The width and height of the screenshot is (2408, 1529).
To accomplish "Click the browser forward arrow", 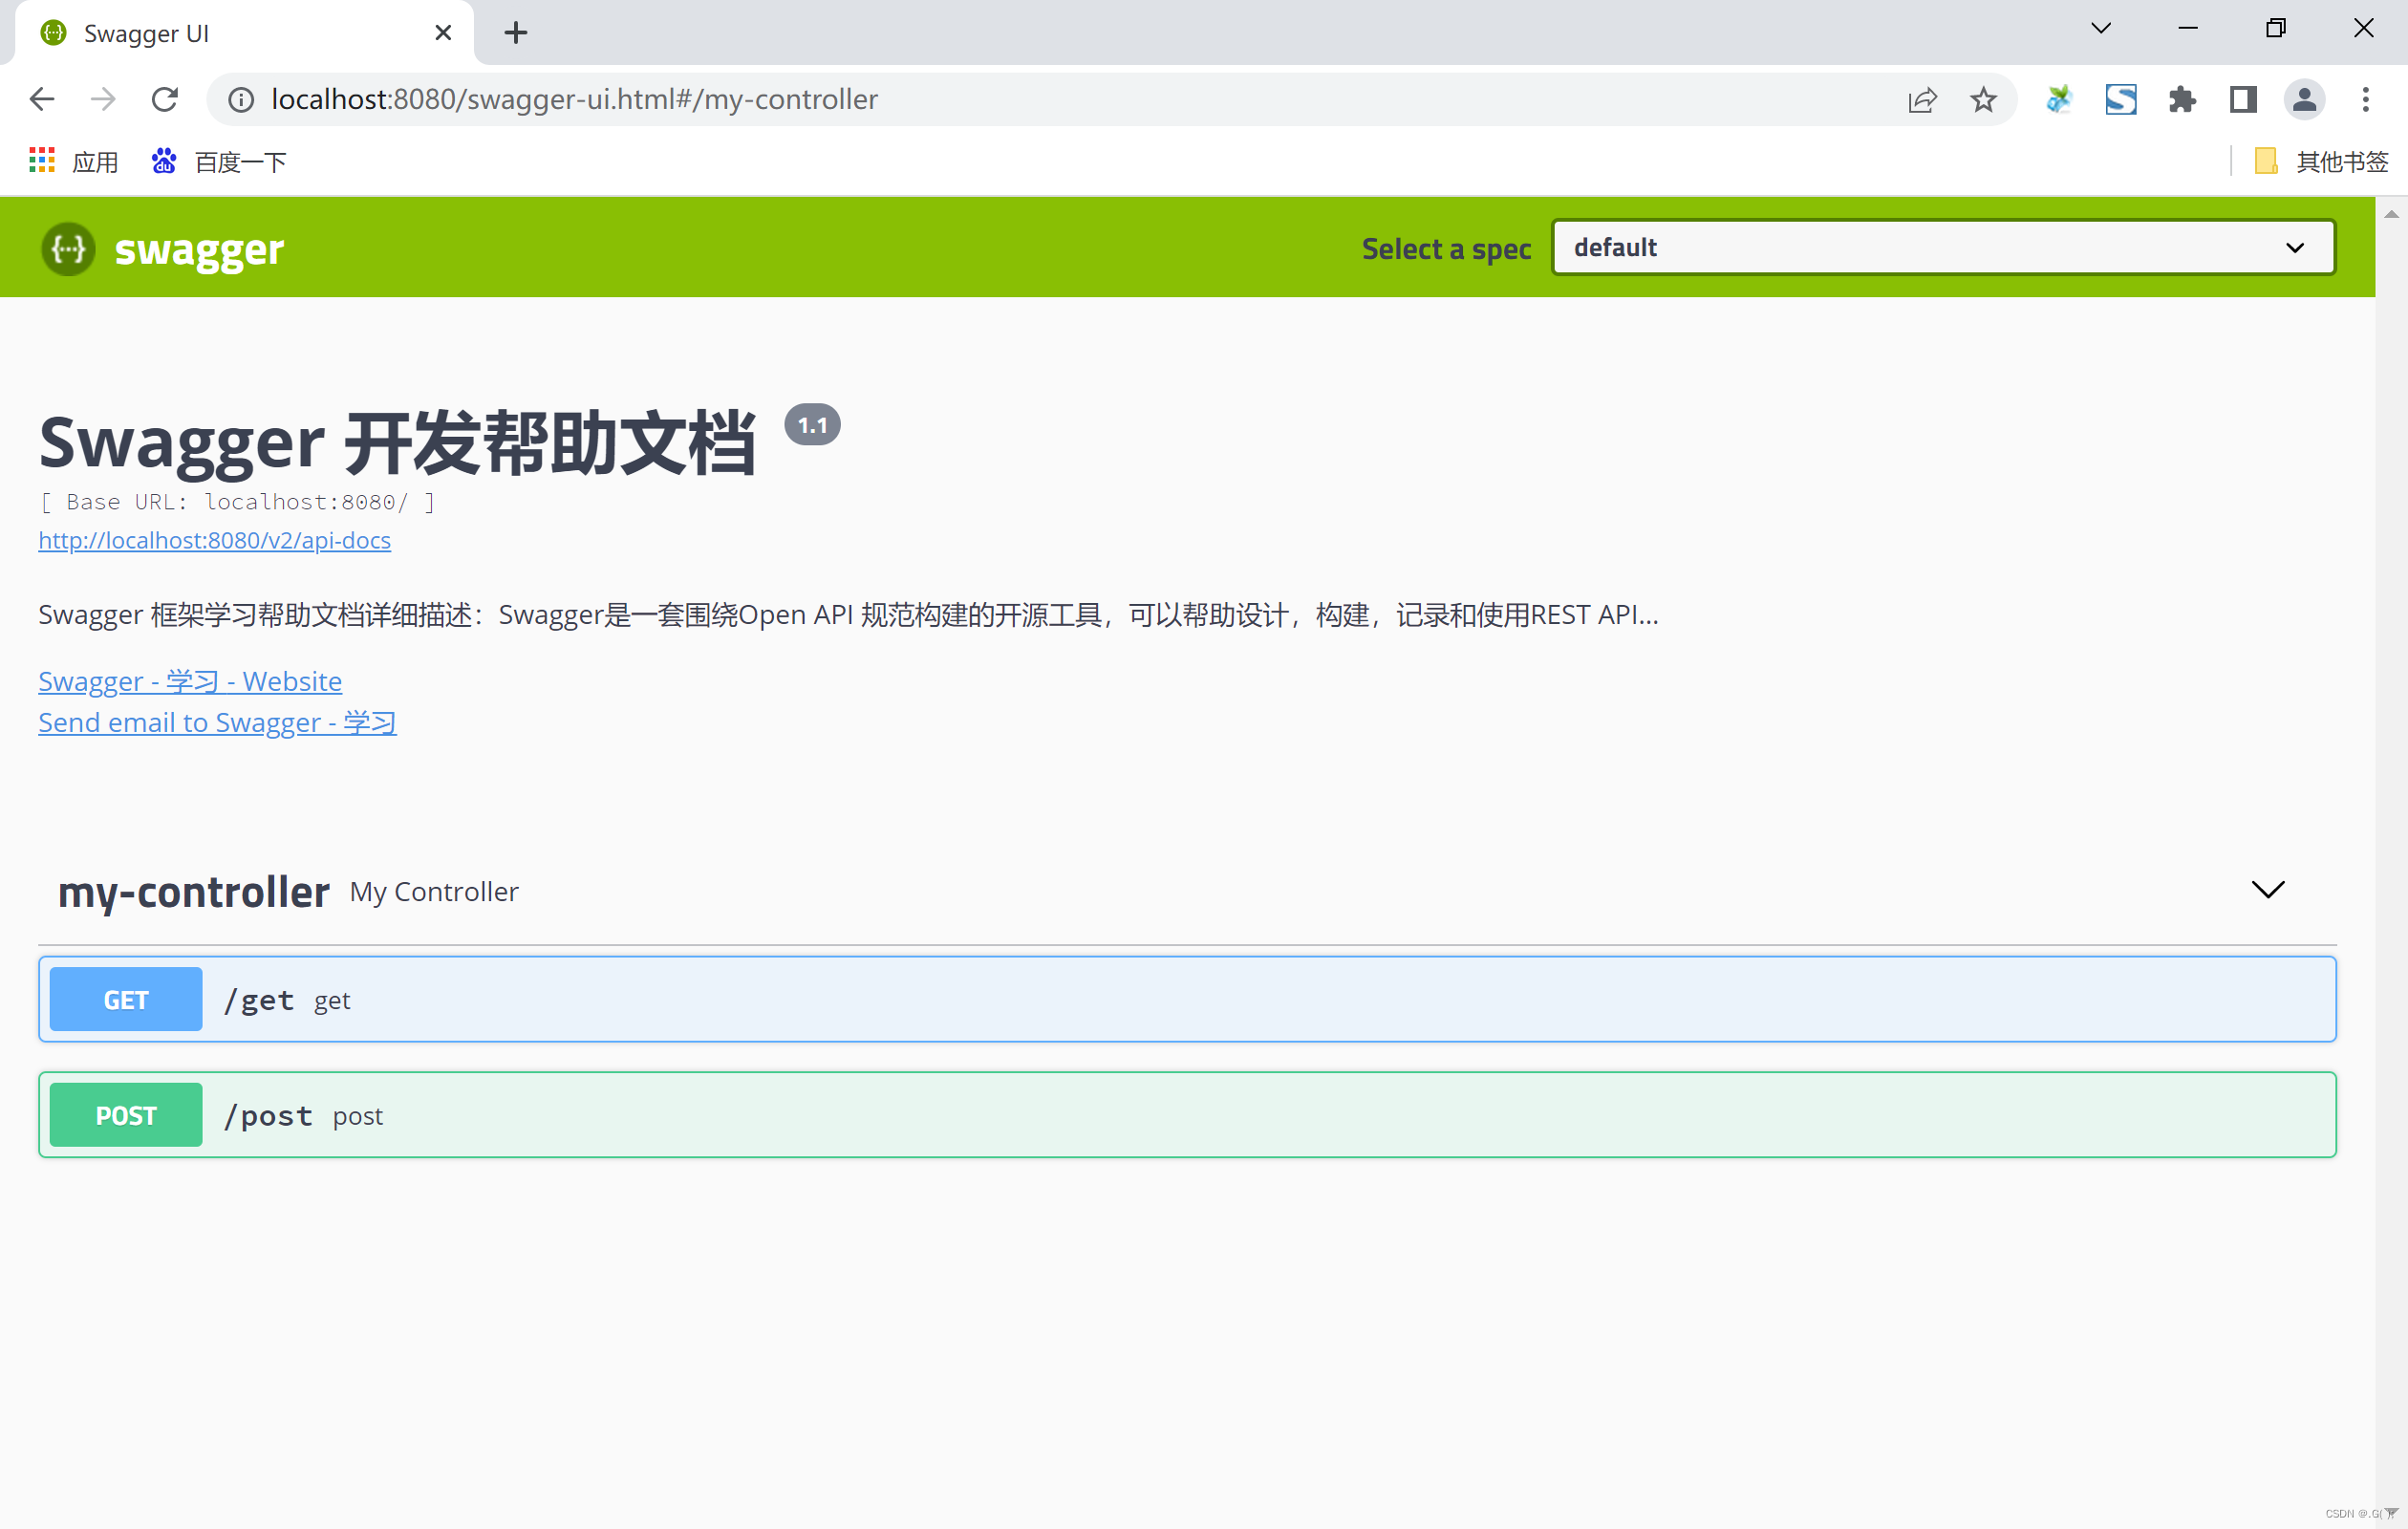I will tap(103, 99).
